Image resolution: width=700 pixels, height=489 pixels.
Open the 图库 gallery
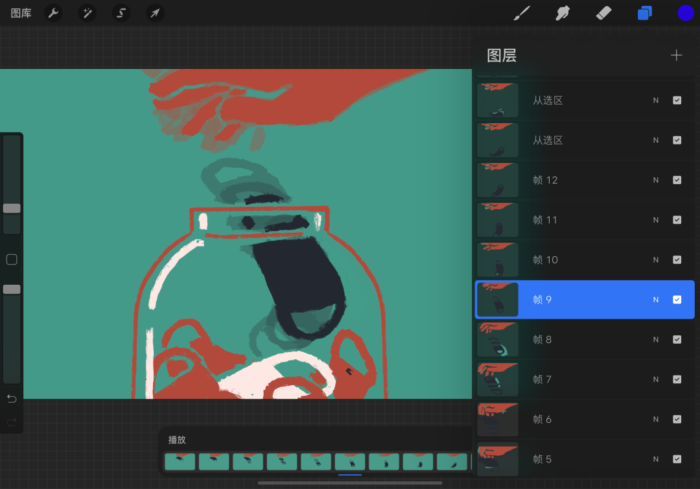[x=20, y=13]
